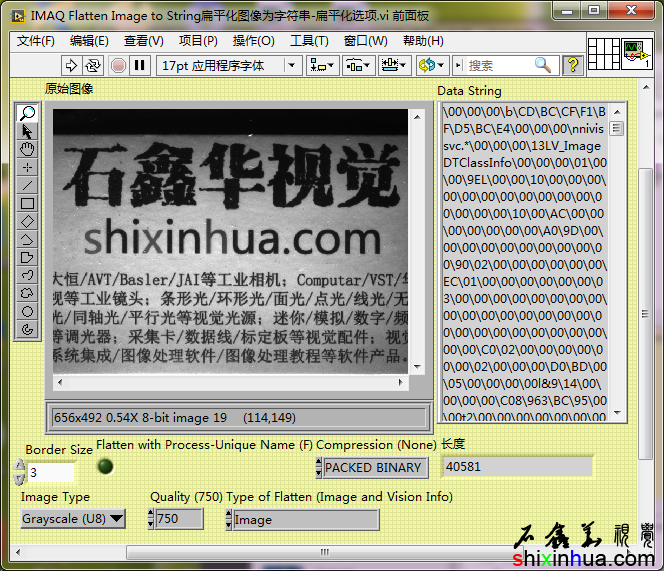Start Run Continuously mode
Image resolution: width=664 pixels, height=571 pixels.
[x=94, y=65]
